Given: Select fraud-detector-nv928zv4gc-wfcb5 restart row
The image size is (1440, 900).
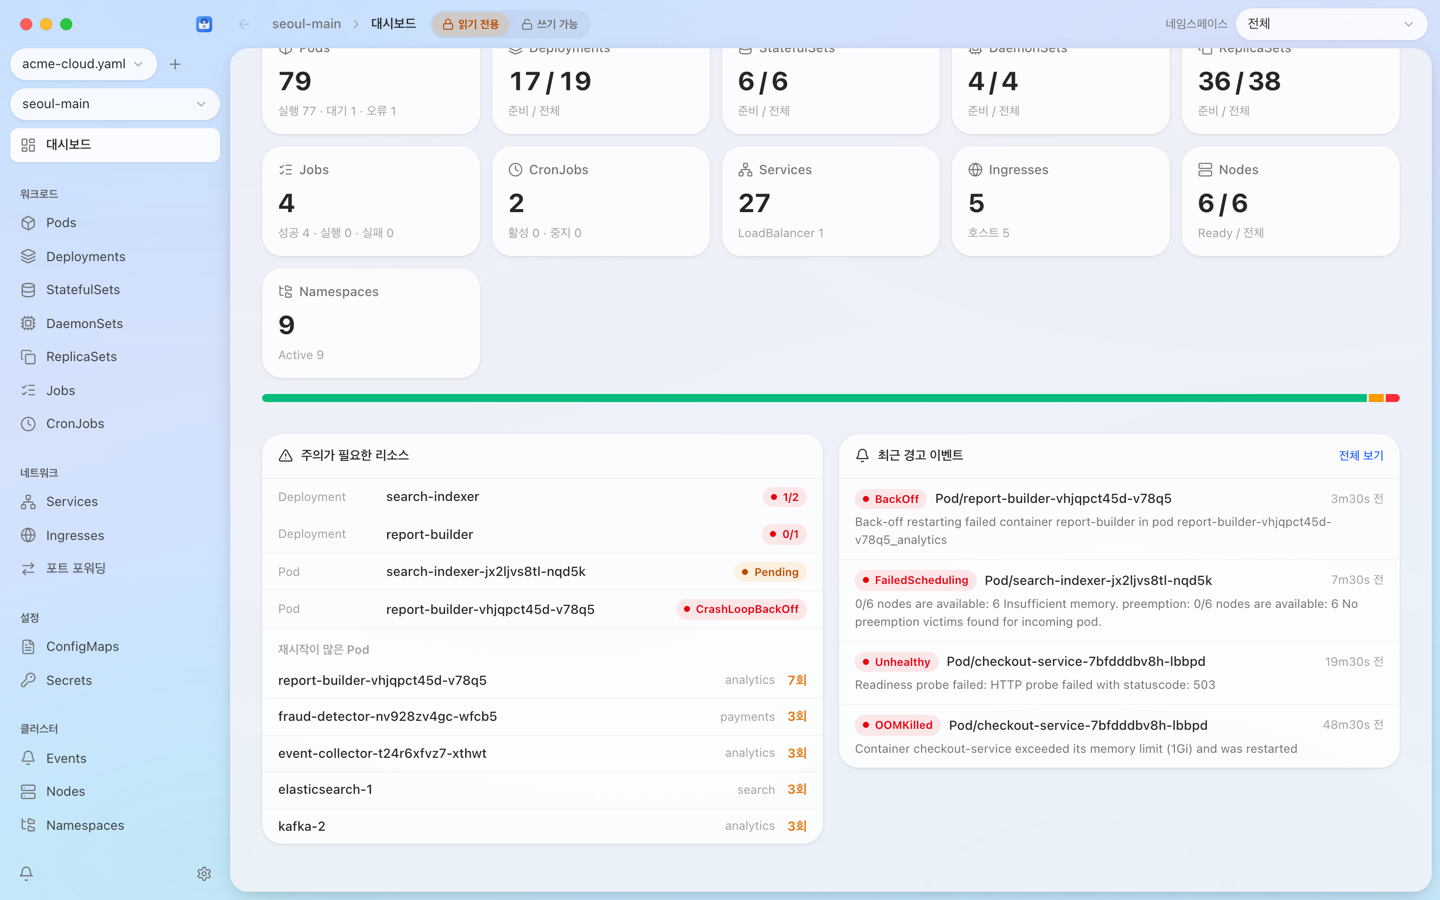Looking at the screenshot, I should pyautogui.click(x=542, y=717).
